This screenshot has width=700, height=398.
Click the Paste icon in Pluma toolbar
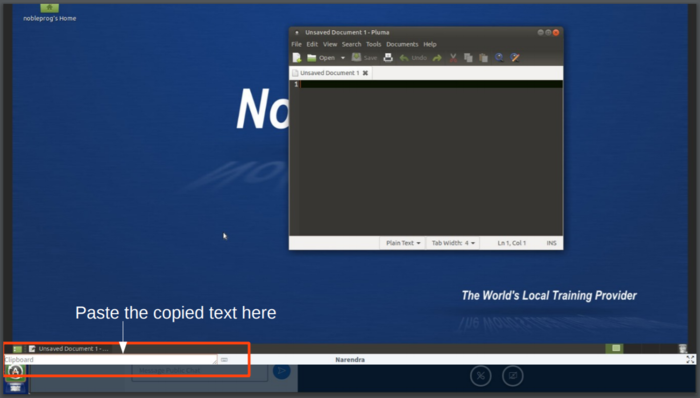(x=483, y=58)
